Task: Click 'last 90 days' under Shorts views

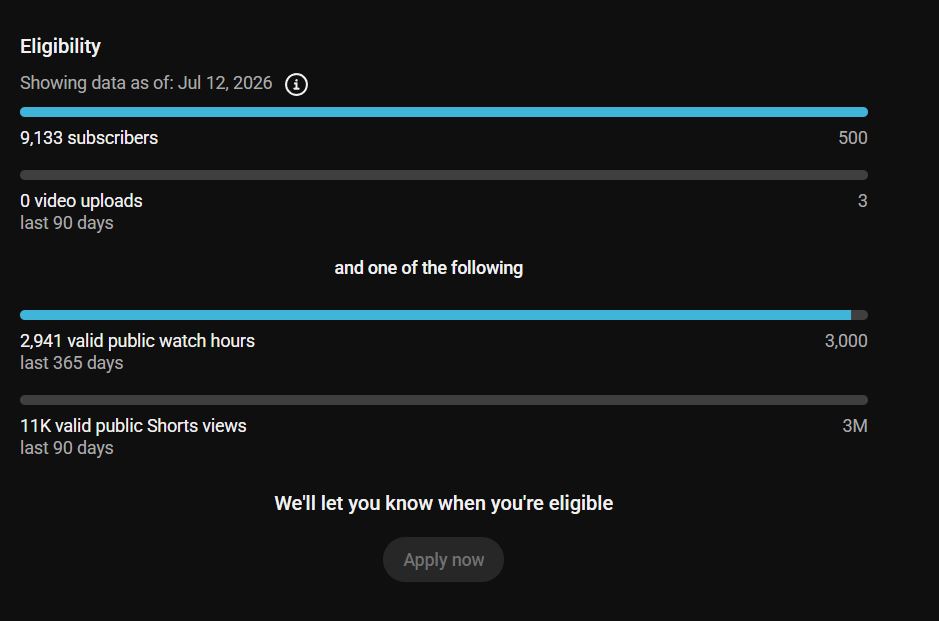Action: (66, 448)
